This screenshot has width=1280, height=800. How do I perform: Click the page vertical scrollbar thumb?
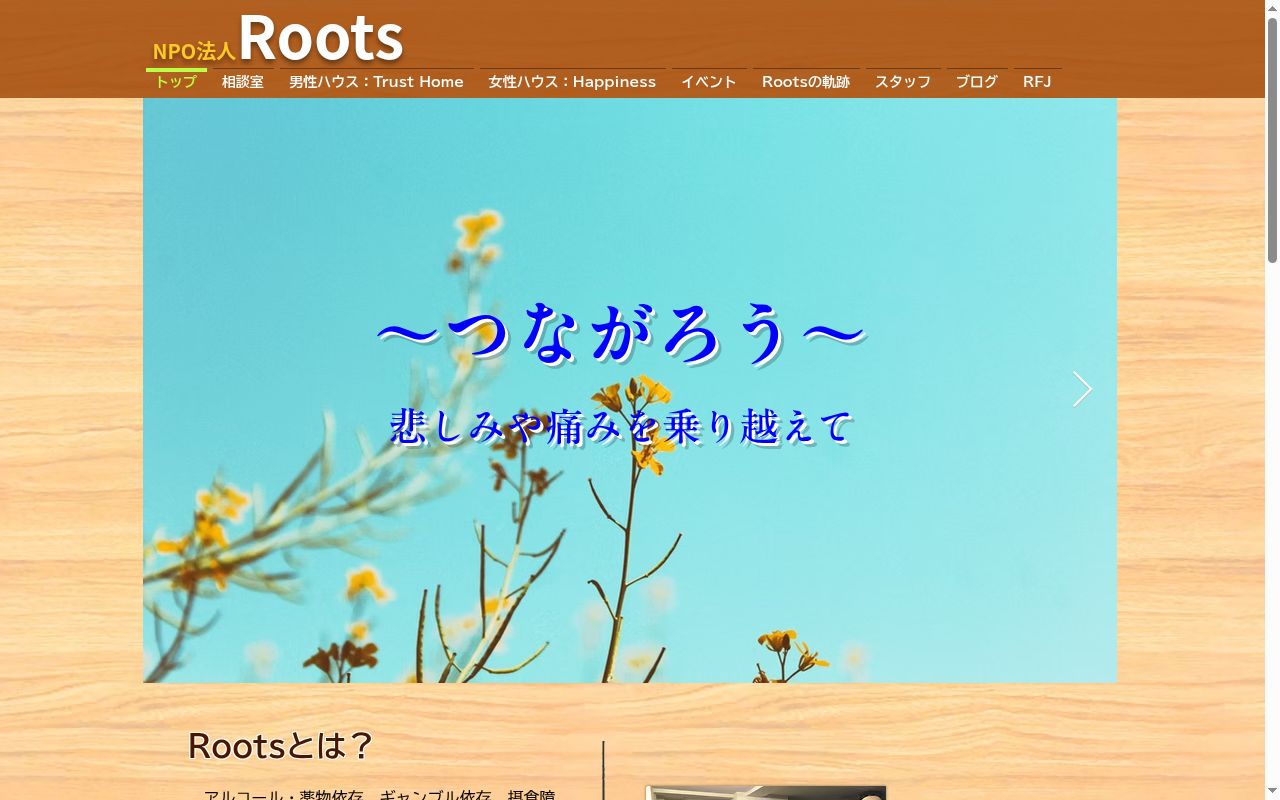1272,140
